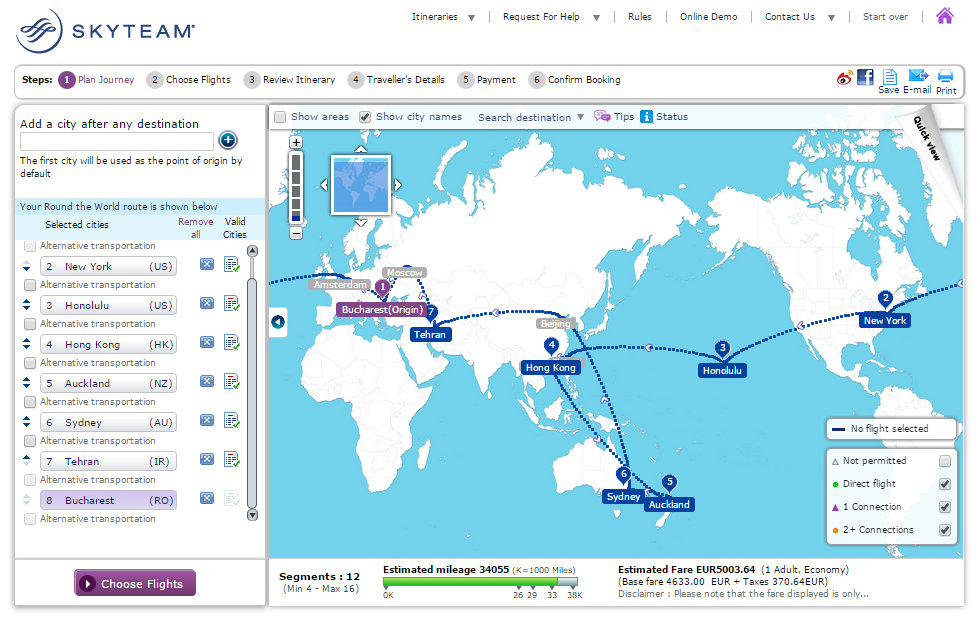Click the blue plus add-city button
Screen dimensions: 978x623
(228, 140)
